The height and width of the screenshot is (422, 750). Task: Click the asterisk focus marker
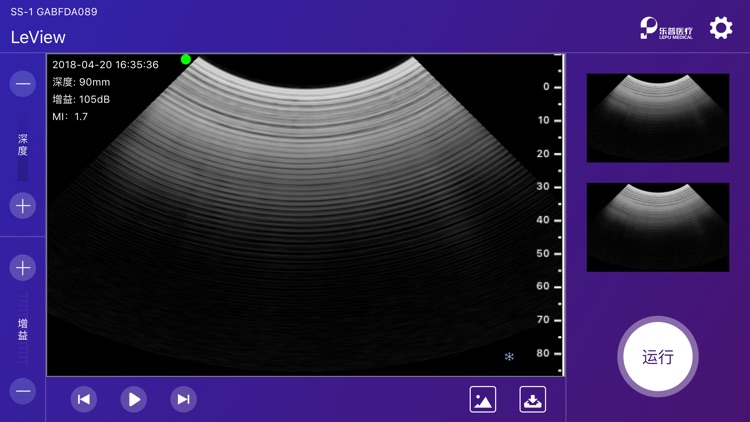coord(509,356)
